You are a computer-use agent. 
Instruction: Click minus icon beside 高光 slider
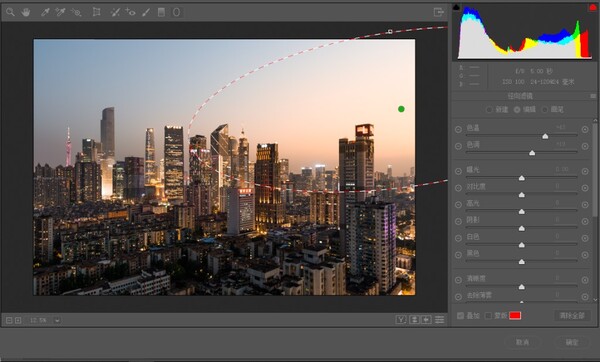(458, 205)
